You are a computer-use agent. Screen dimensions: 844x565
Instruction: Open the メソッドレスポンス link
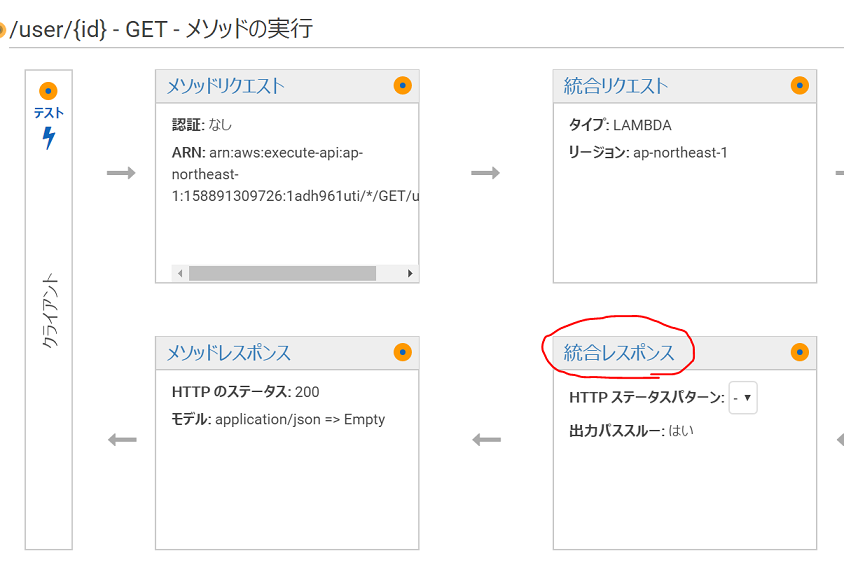pyautogui.click(x=229, y=353)
